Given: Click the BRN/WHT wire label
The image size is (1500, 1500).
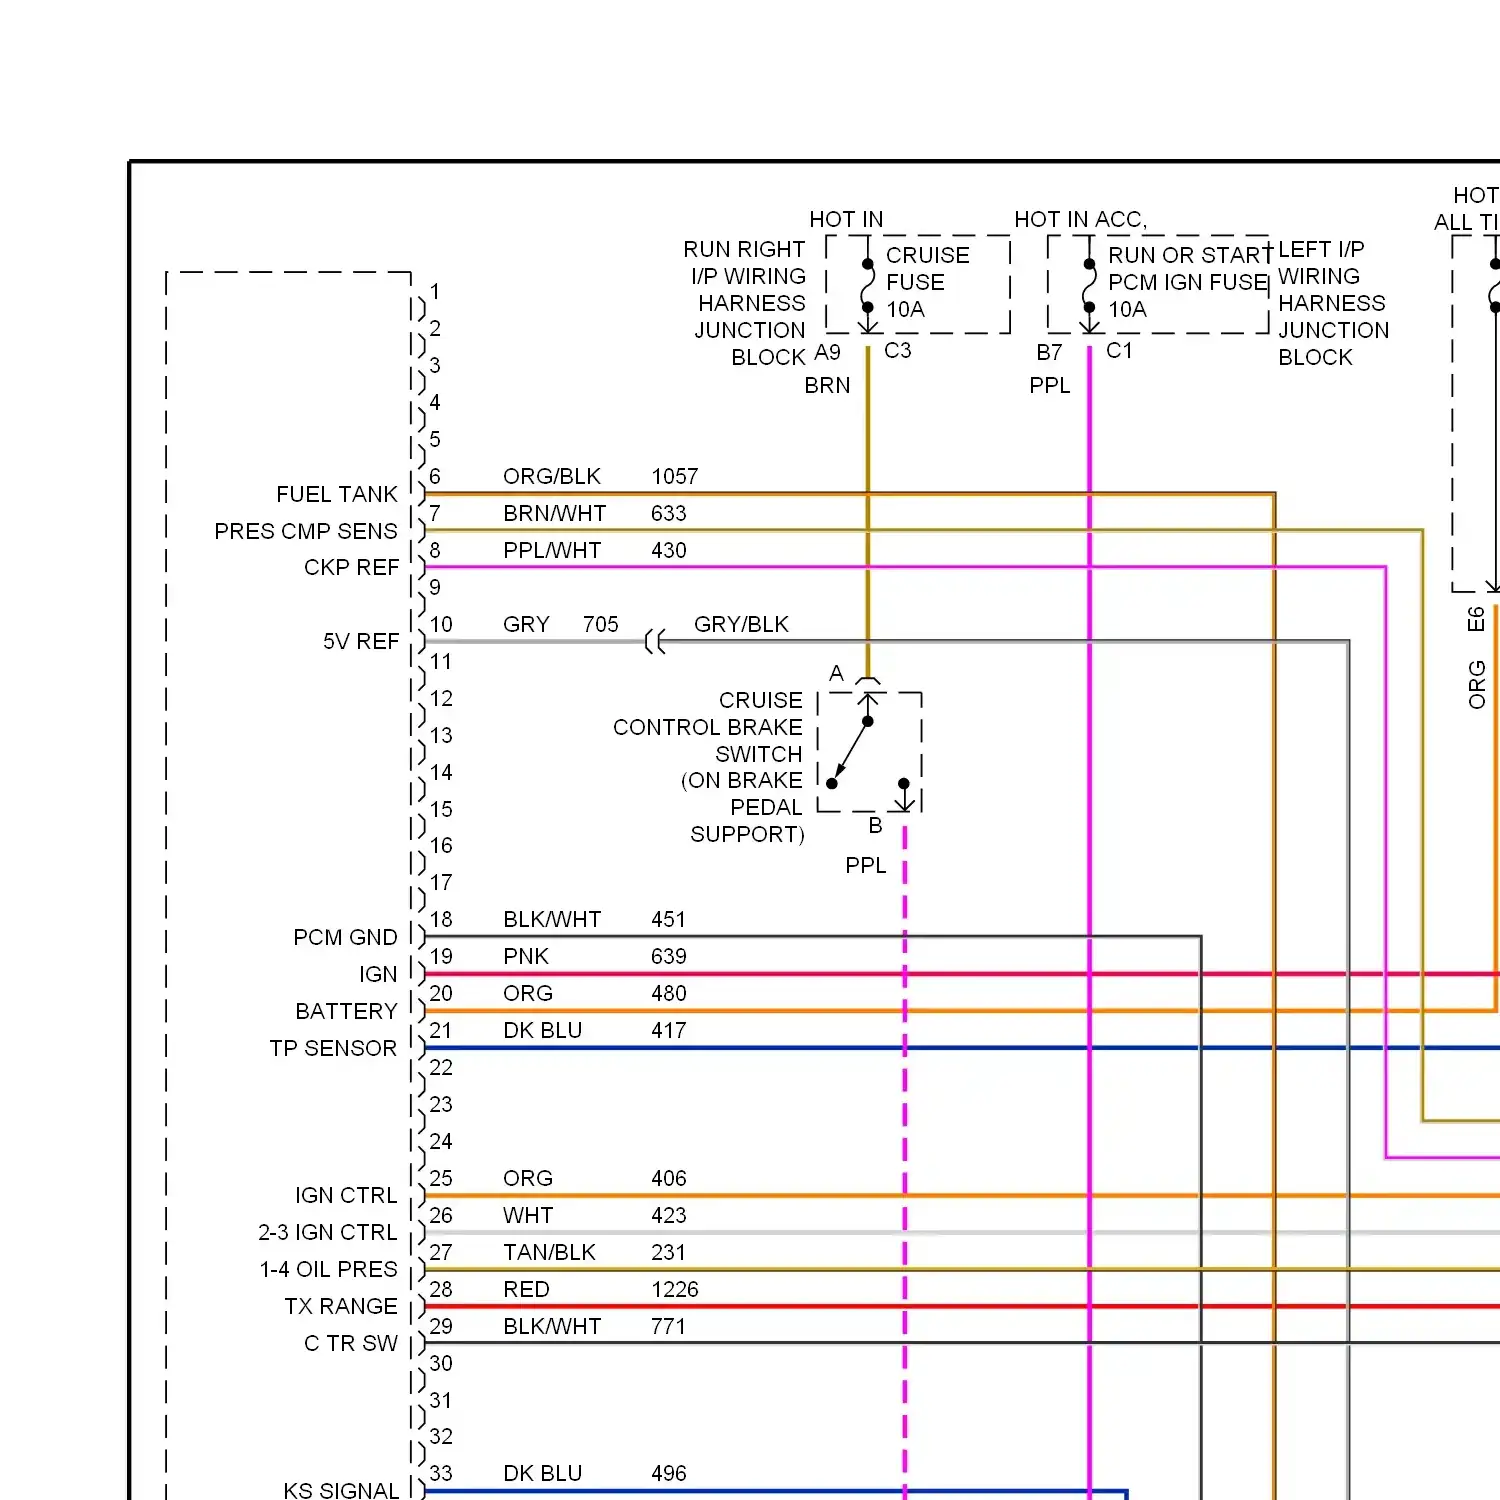Looking at the screenshot, I should point(554,513).
